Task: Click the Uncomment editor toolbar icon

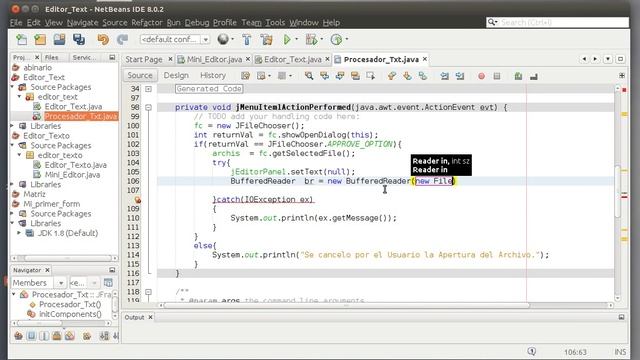Action: [533, 76]
